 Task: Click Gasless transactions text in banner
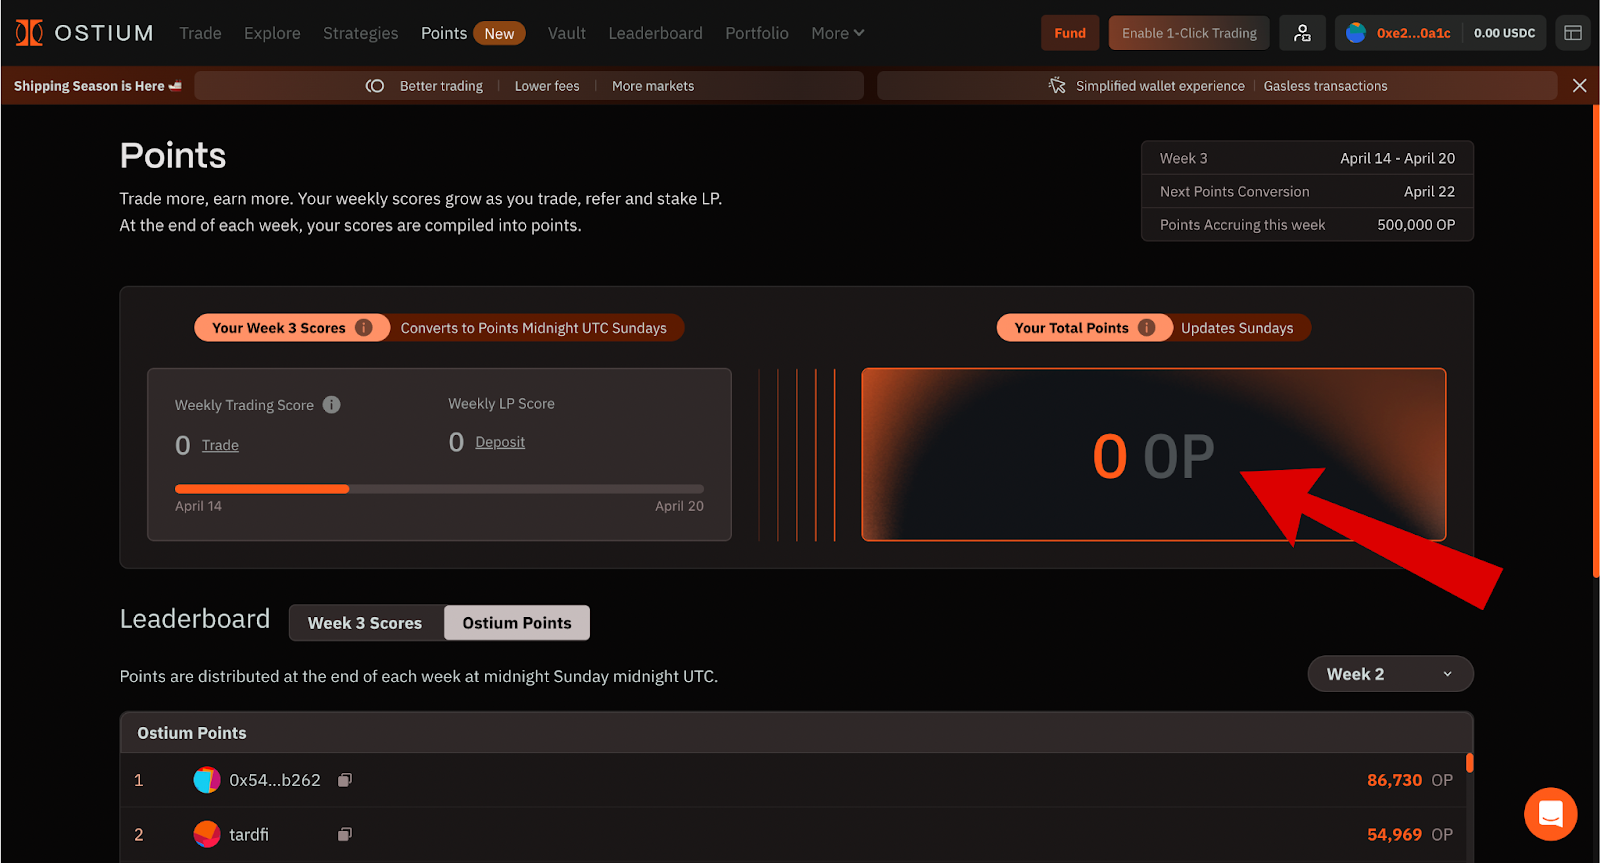click(x=1325, y=86)
